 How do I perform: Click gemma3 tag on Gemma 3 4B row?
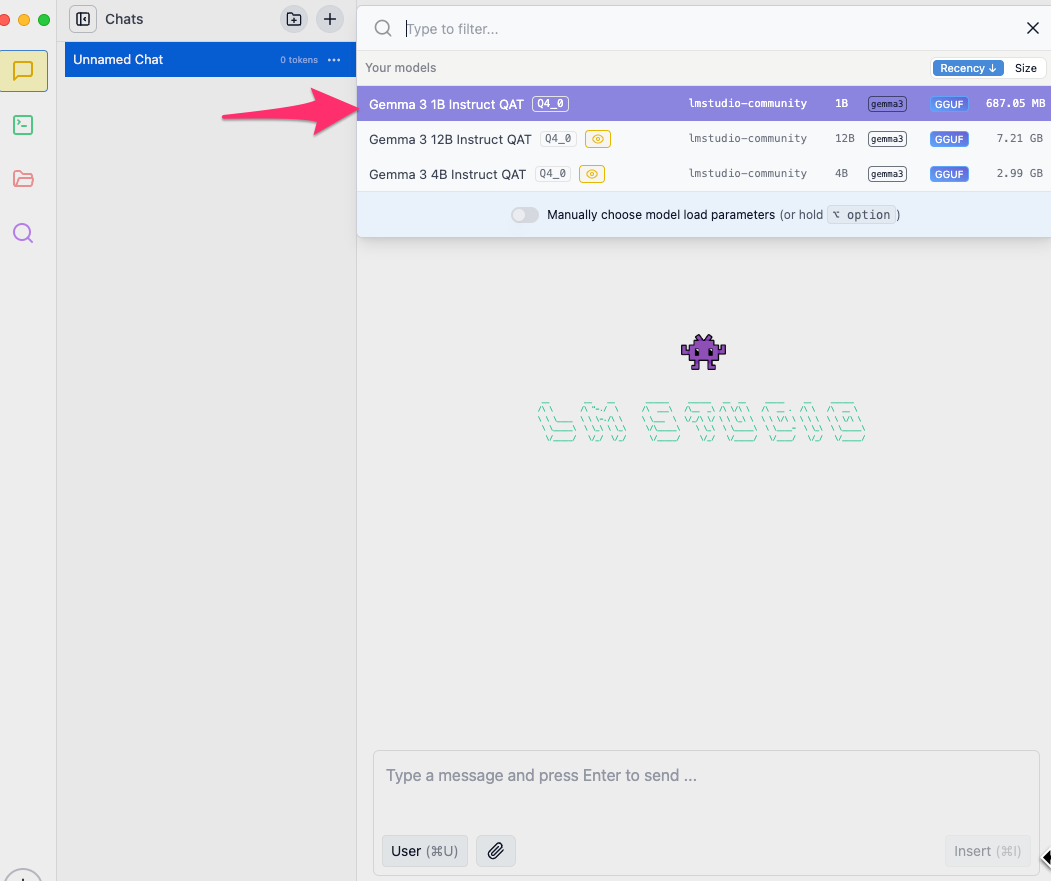[x=887, y=174]
